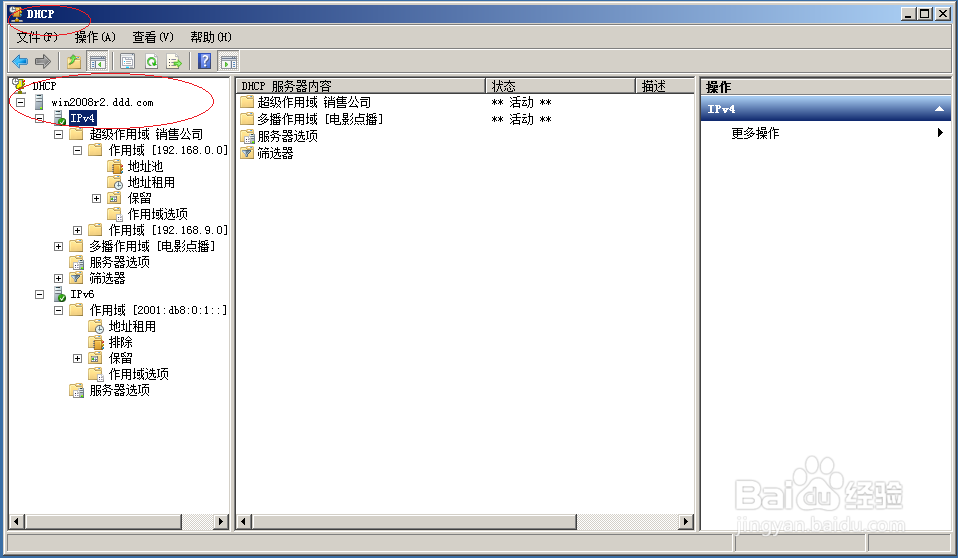The width and height of the screenshot is (958, 558).
Task: Click tree pane scroll right arrow
Action: pyautogui.click(x=221, y=521)
